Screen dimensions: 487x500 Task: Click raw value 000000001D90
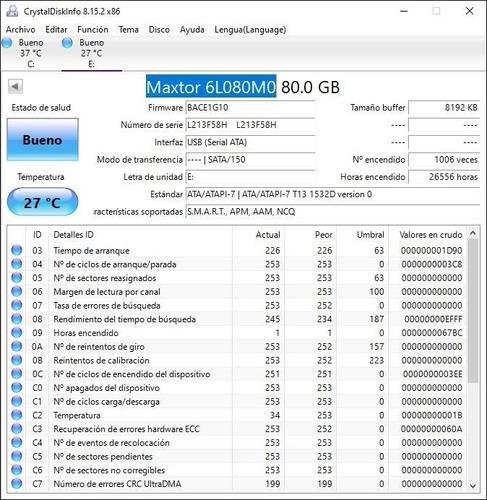(x=432, y=250)
